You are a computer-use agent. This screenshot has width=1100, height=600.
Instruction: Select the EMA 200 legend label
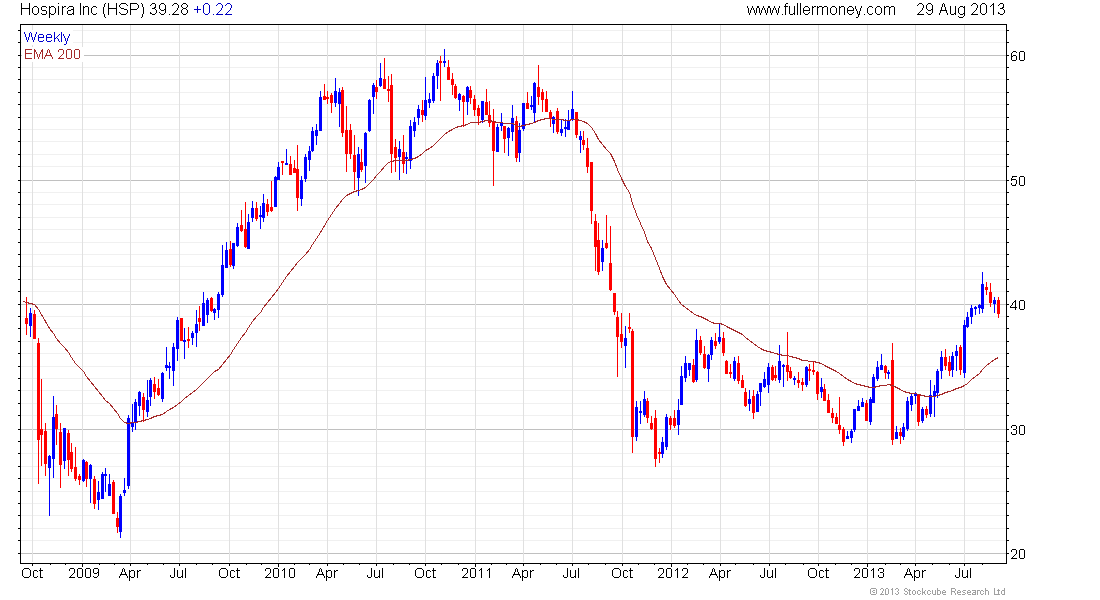tap(52, 54)
